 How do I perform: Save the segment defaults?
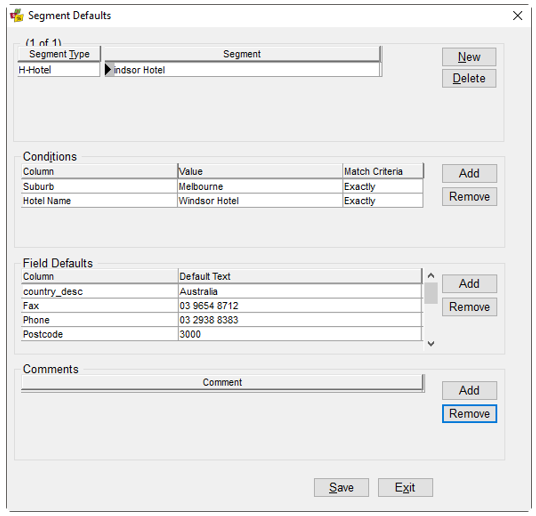(x=341, y=488)
